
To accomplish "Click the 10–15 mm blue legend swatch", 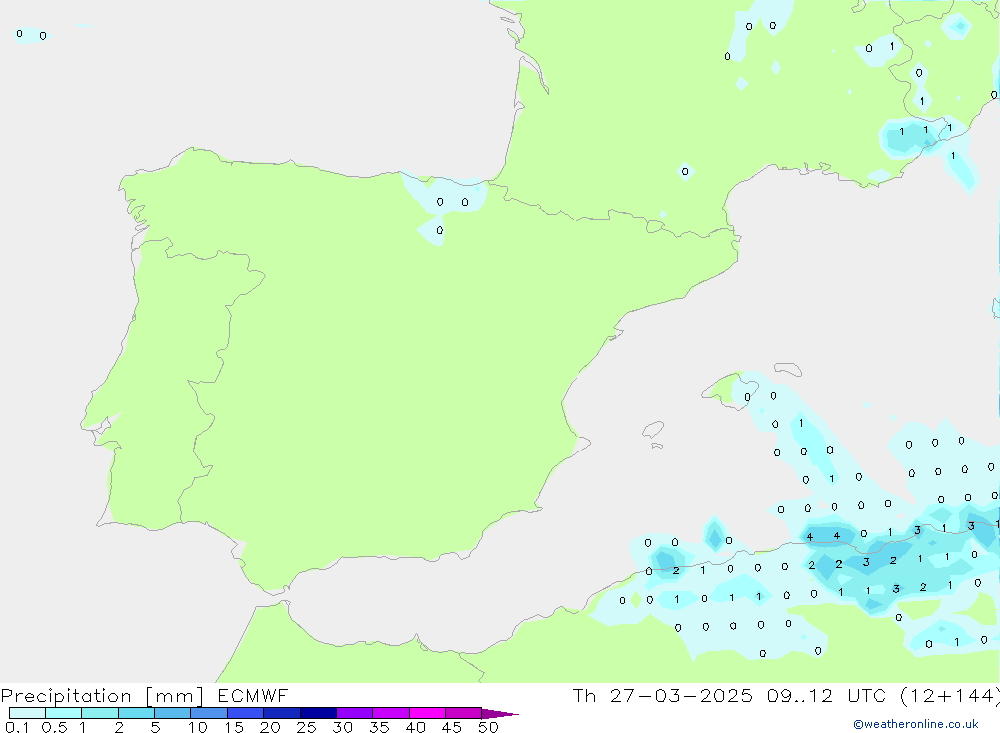I will 209,713.
